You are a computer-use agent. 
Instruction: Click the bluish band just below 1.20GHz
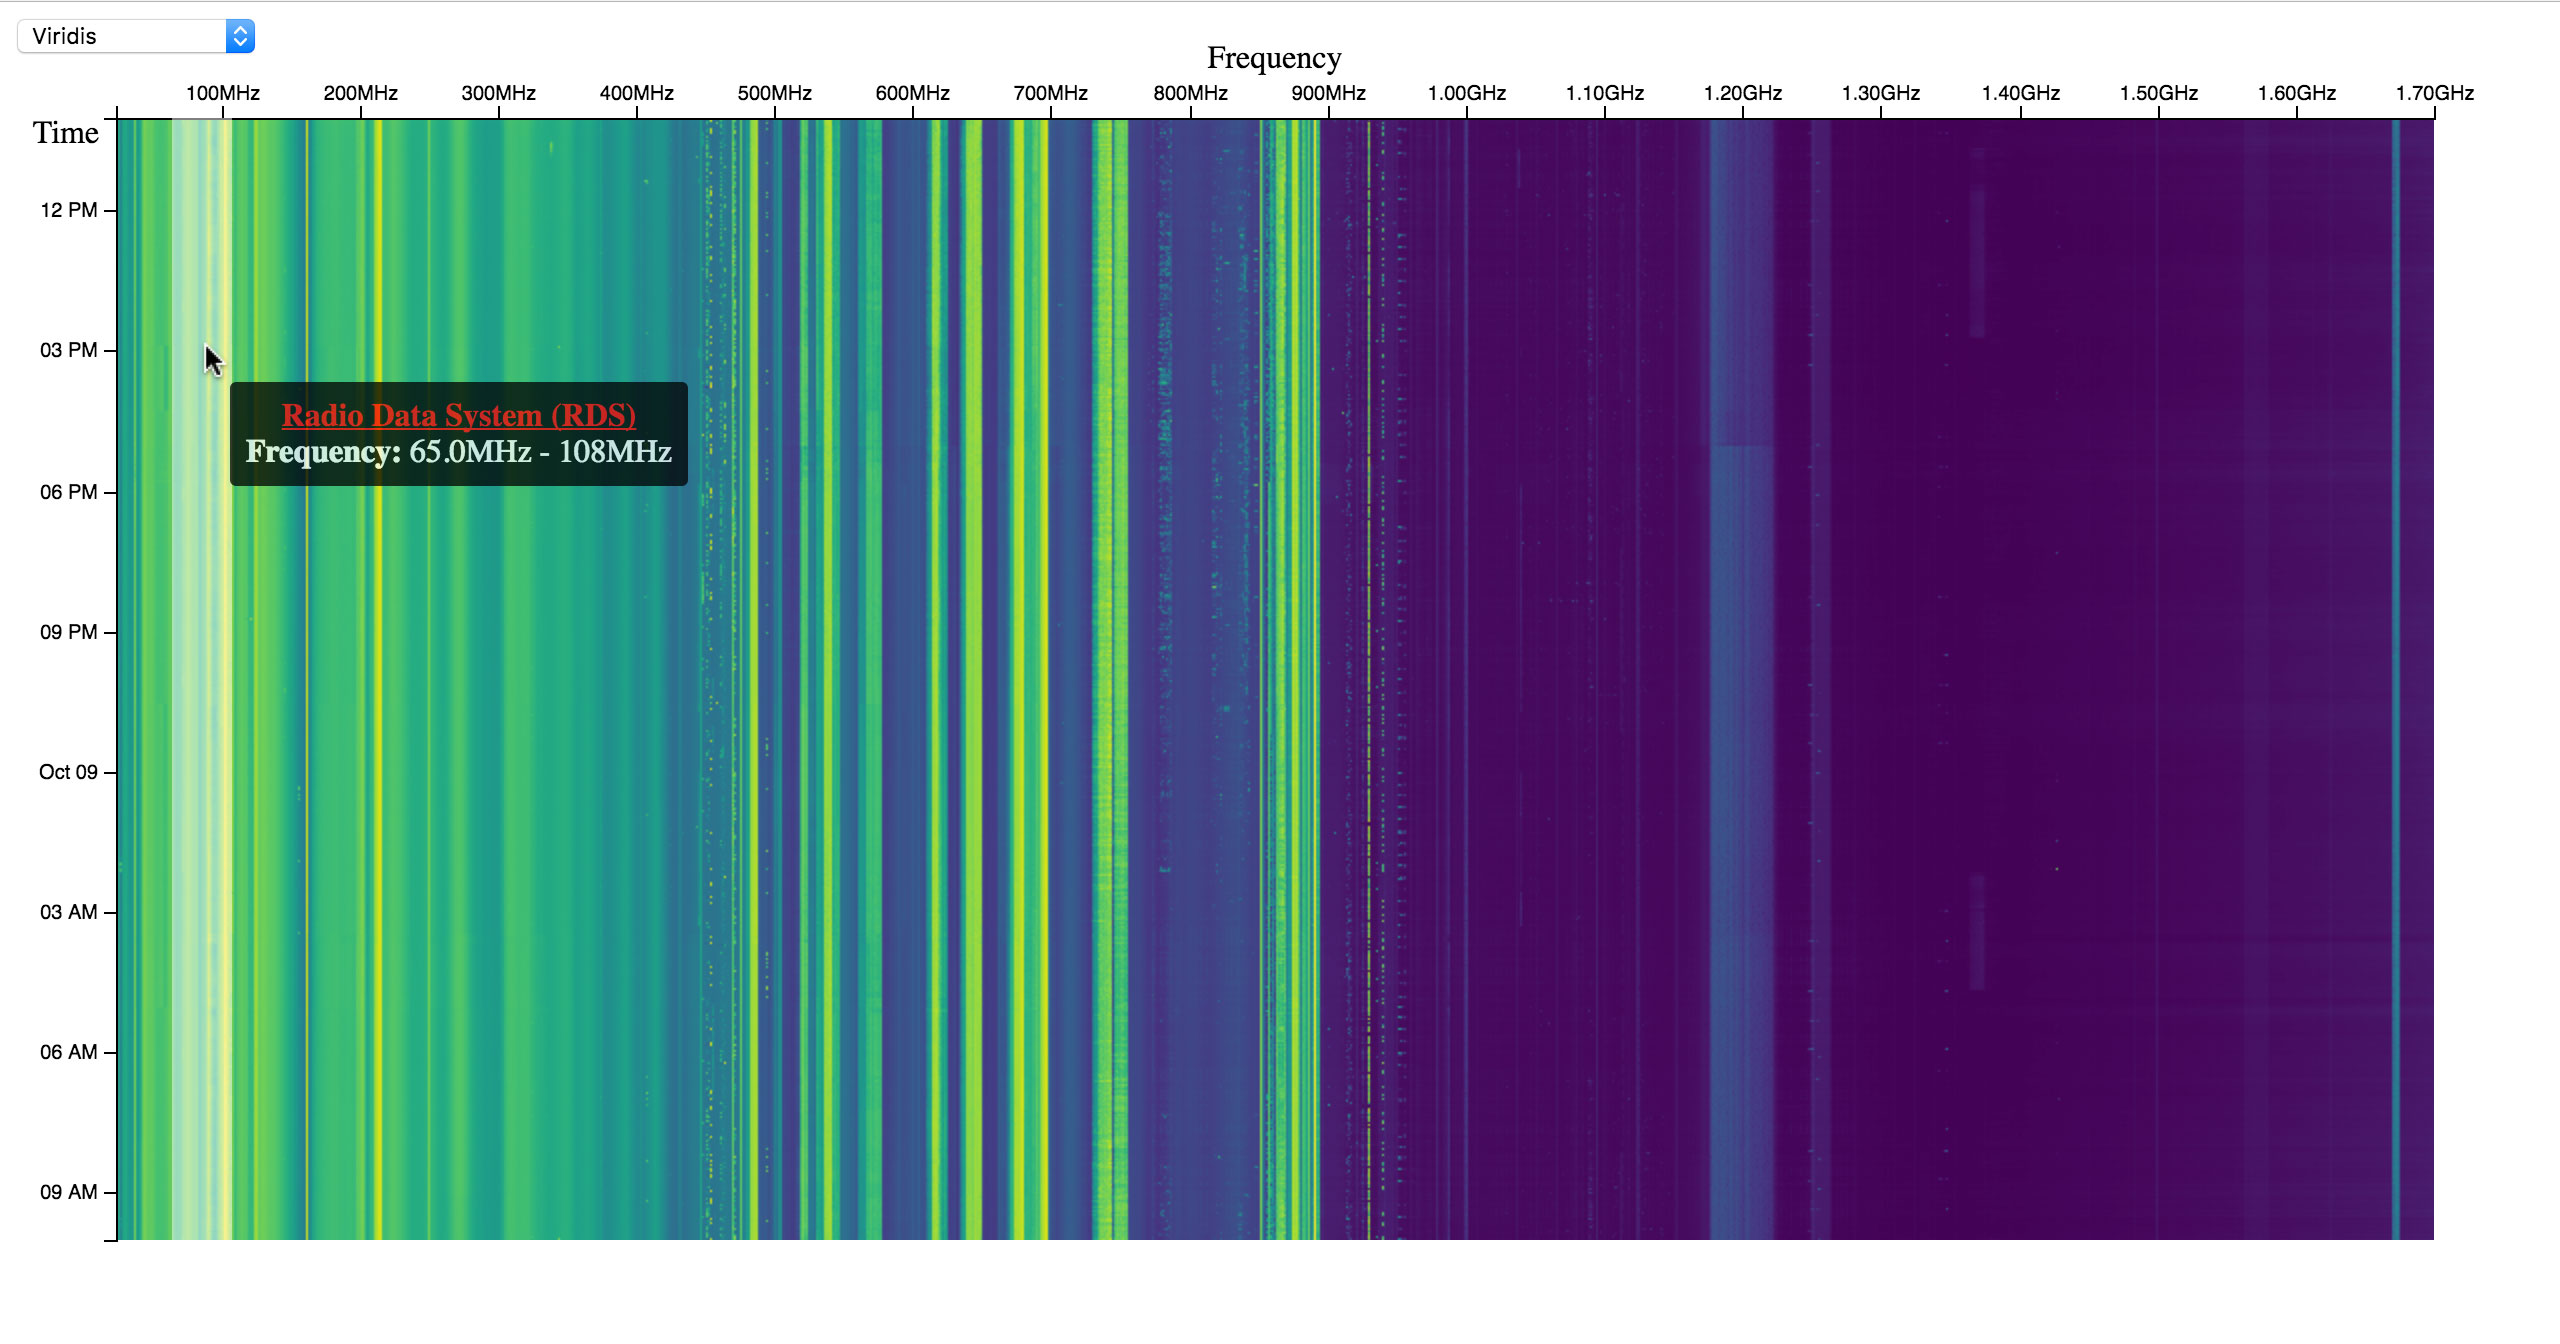(x=1728, y=700)
